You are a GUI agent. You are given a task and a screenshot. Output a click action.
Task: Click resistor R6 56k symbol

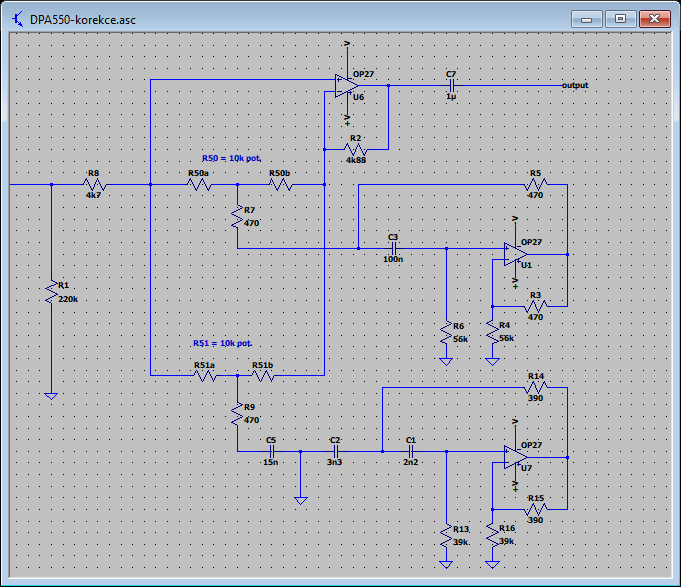pos(446,333)
